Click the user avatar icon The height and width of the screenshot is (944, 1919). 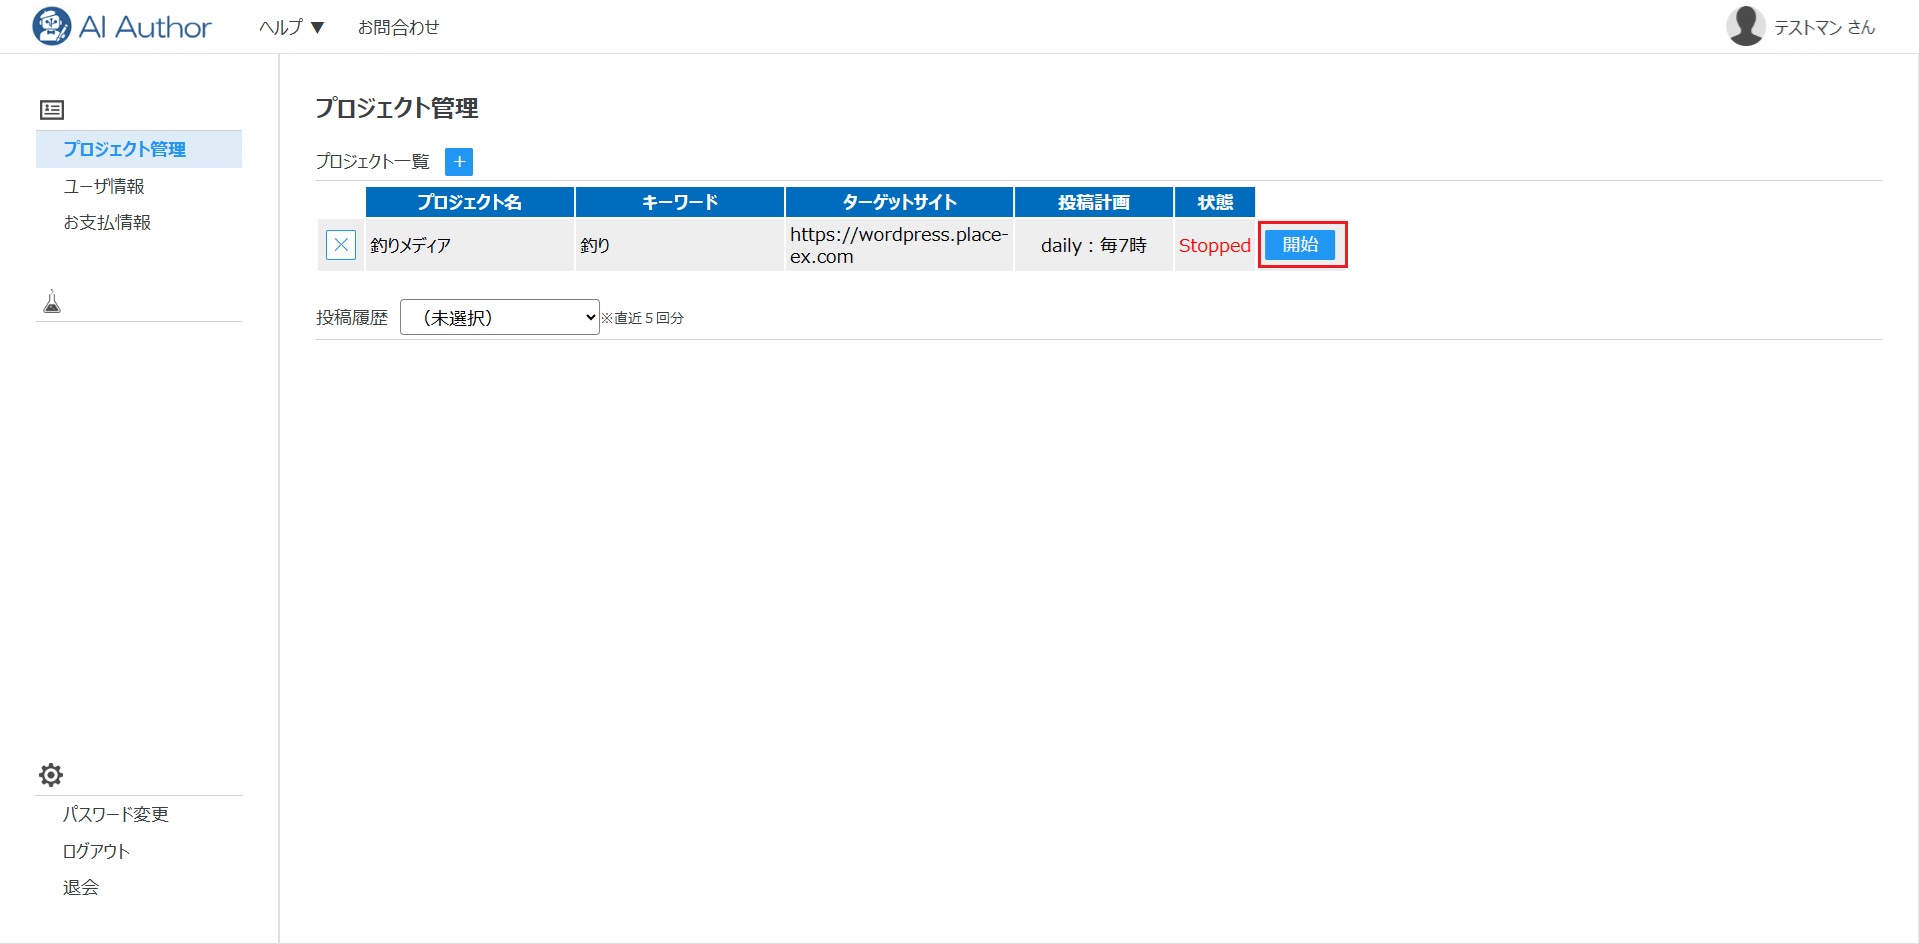(x=1745, y=27)
